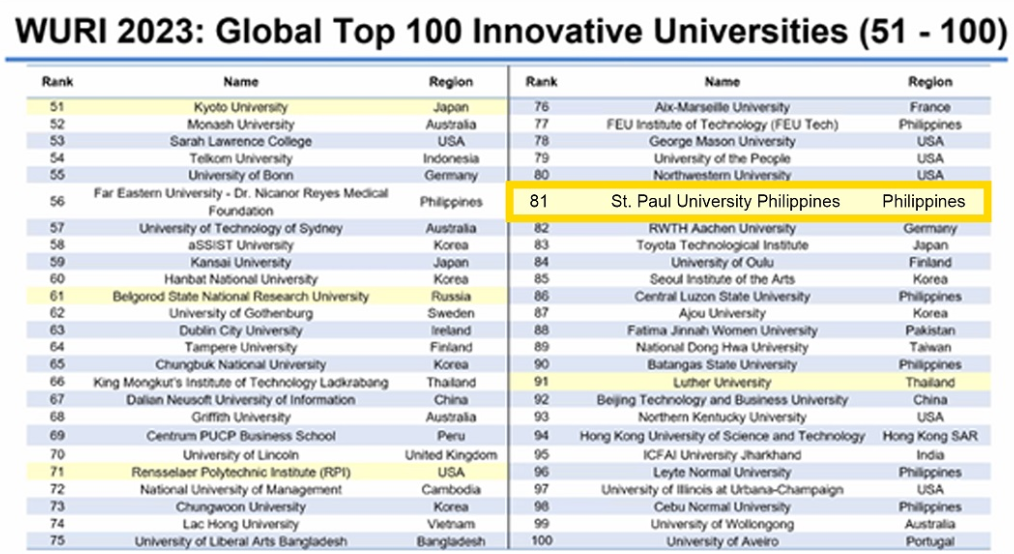
Task: Select 'Kyoto University' in rank 51 row
Action: [241, 107]
